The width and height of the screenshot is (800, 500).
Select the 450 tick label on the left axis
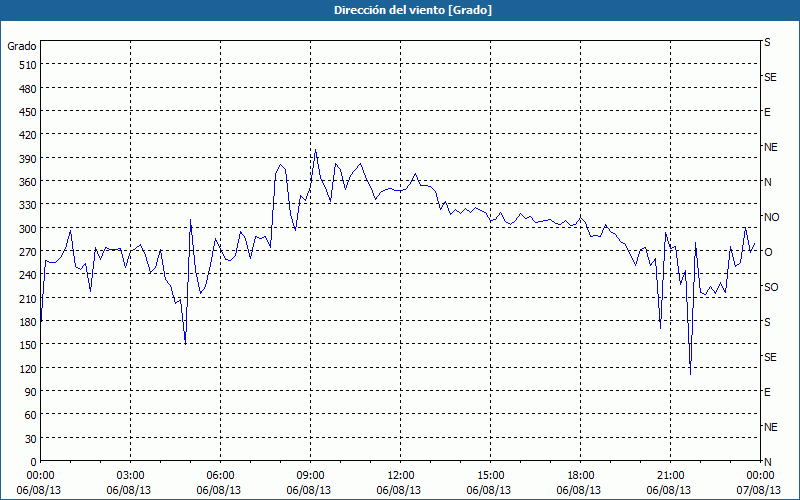coord(29,112)
